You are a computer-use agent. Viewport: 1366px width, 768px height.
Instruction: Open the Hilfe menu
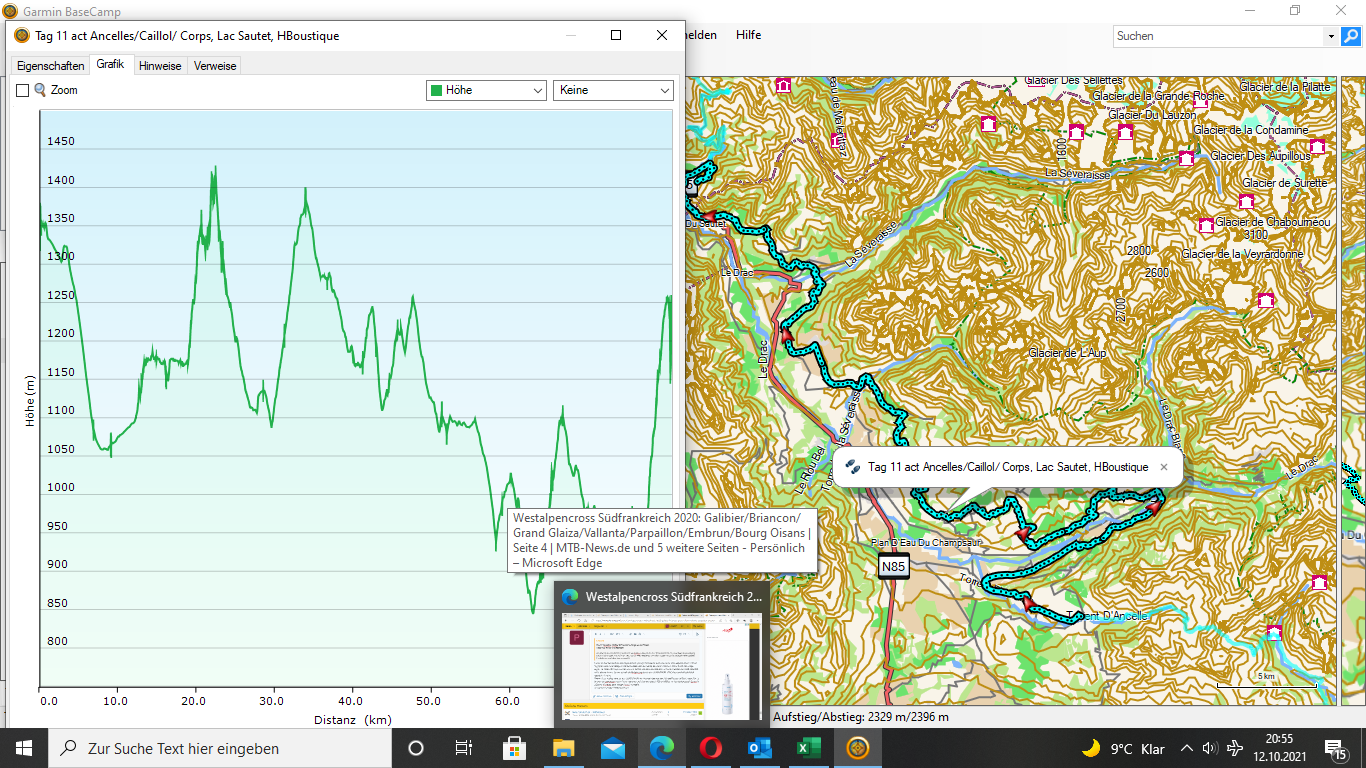tap(748, 35)
